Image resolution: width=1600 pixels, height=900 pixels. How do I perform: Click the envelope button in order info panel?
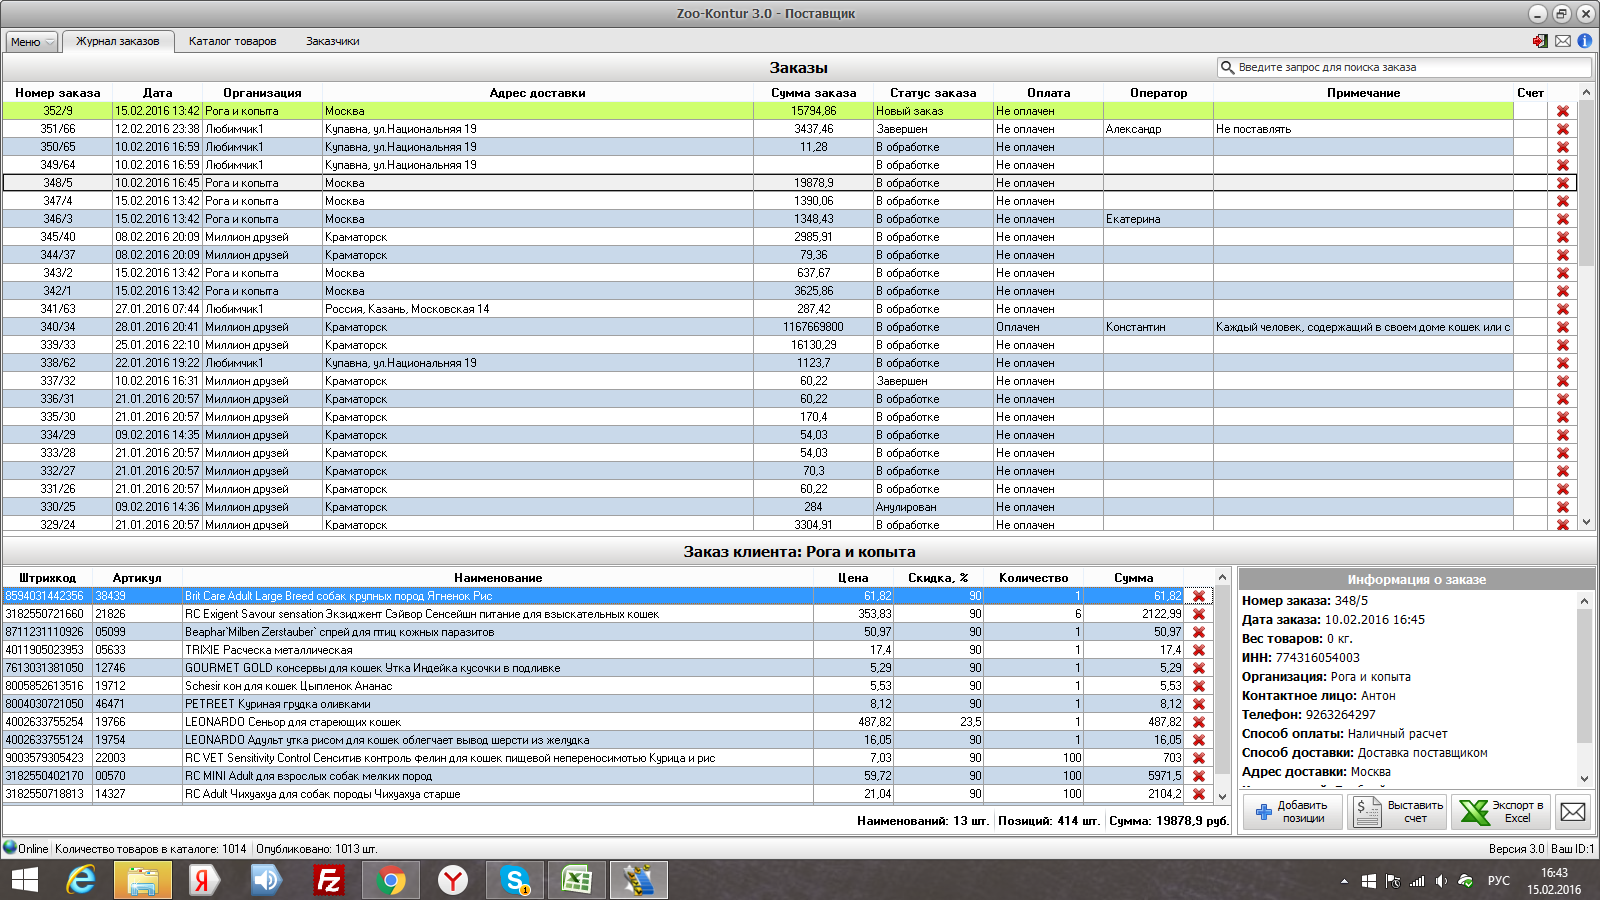click(1573, 812)
